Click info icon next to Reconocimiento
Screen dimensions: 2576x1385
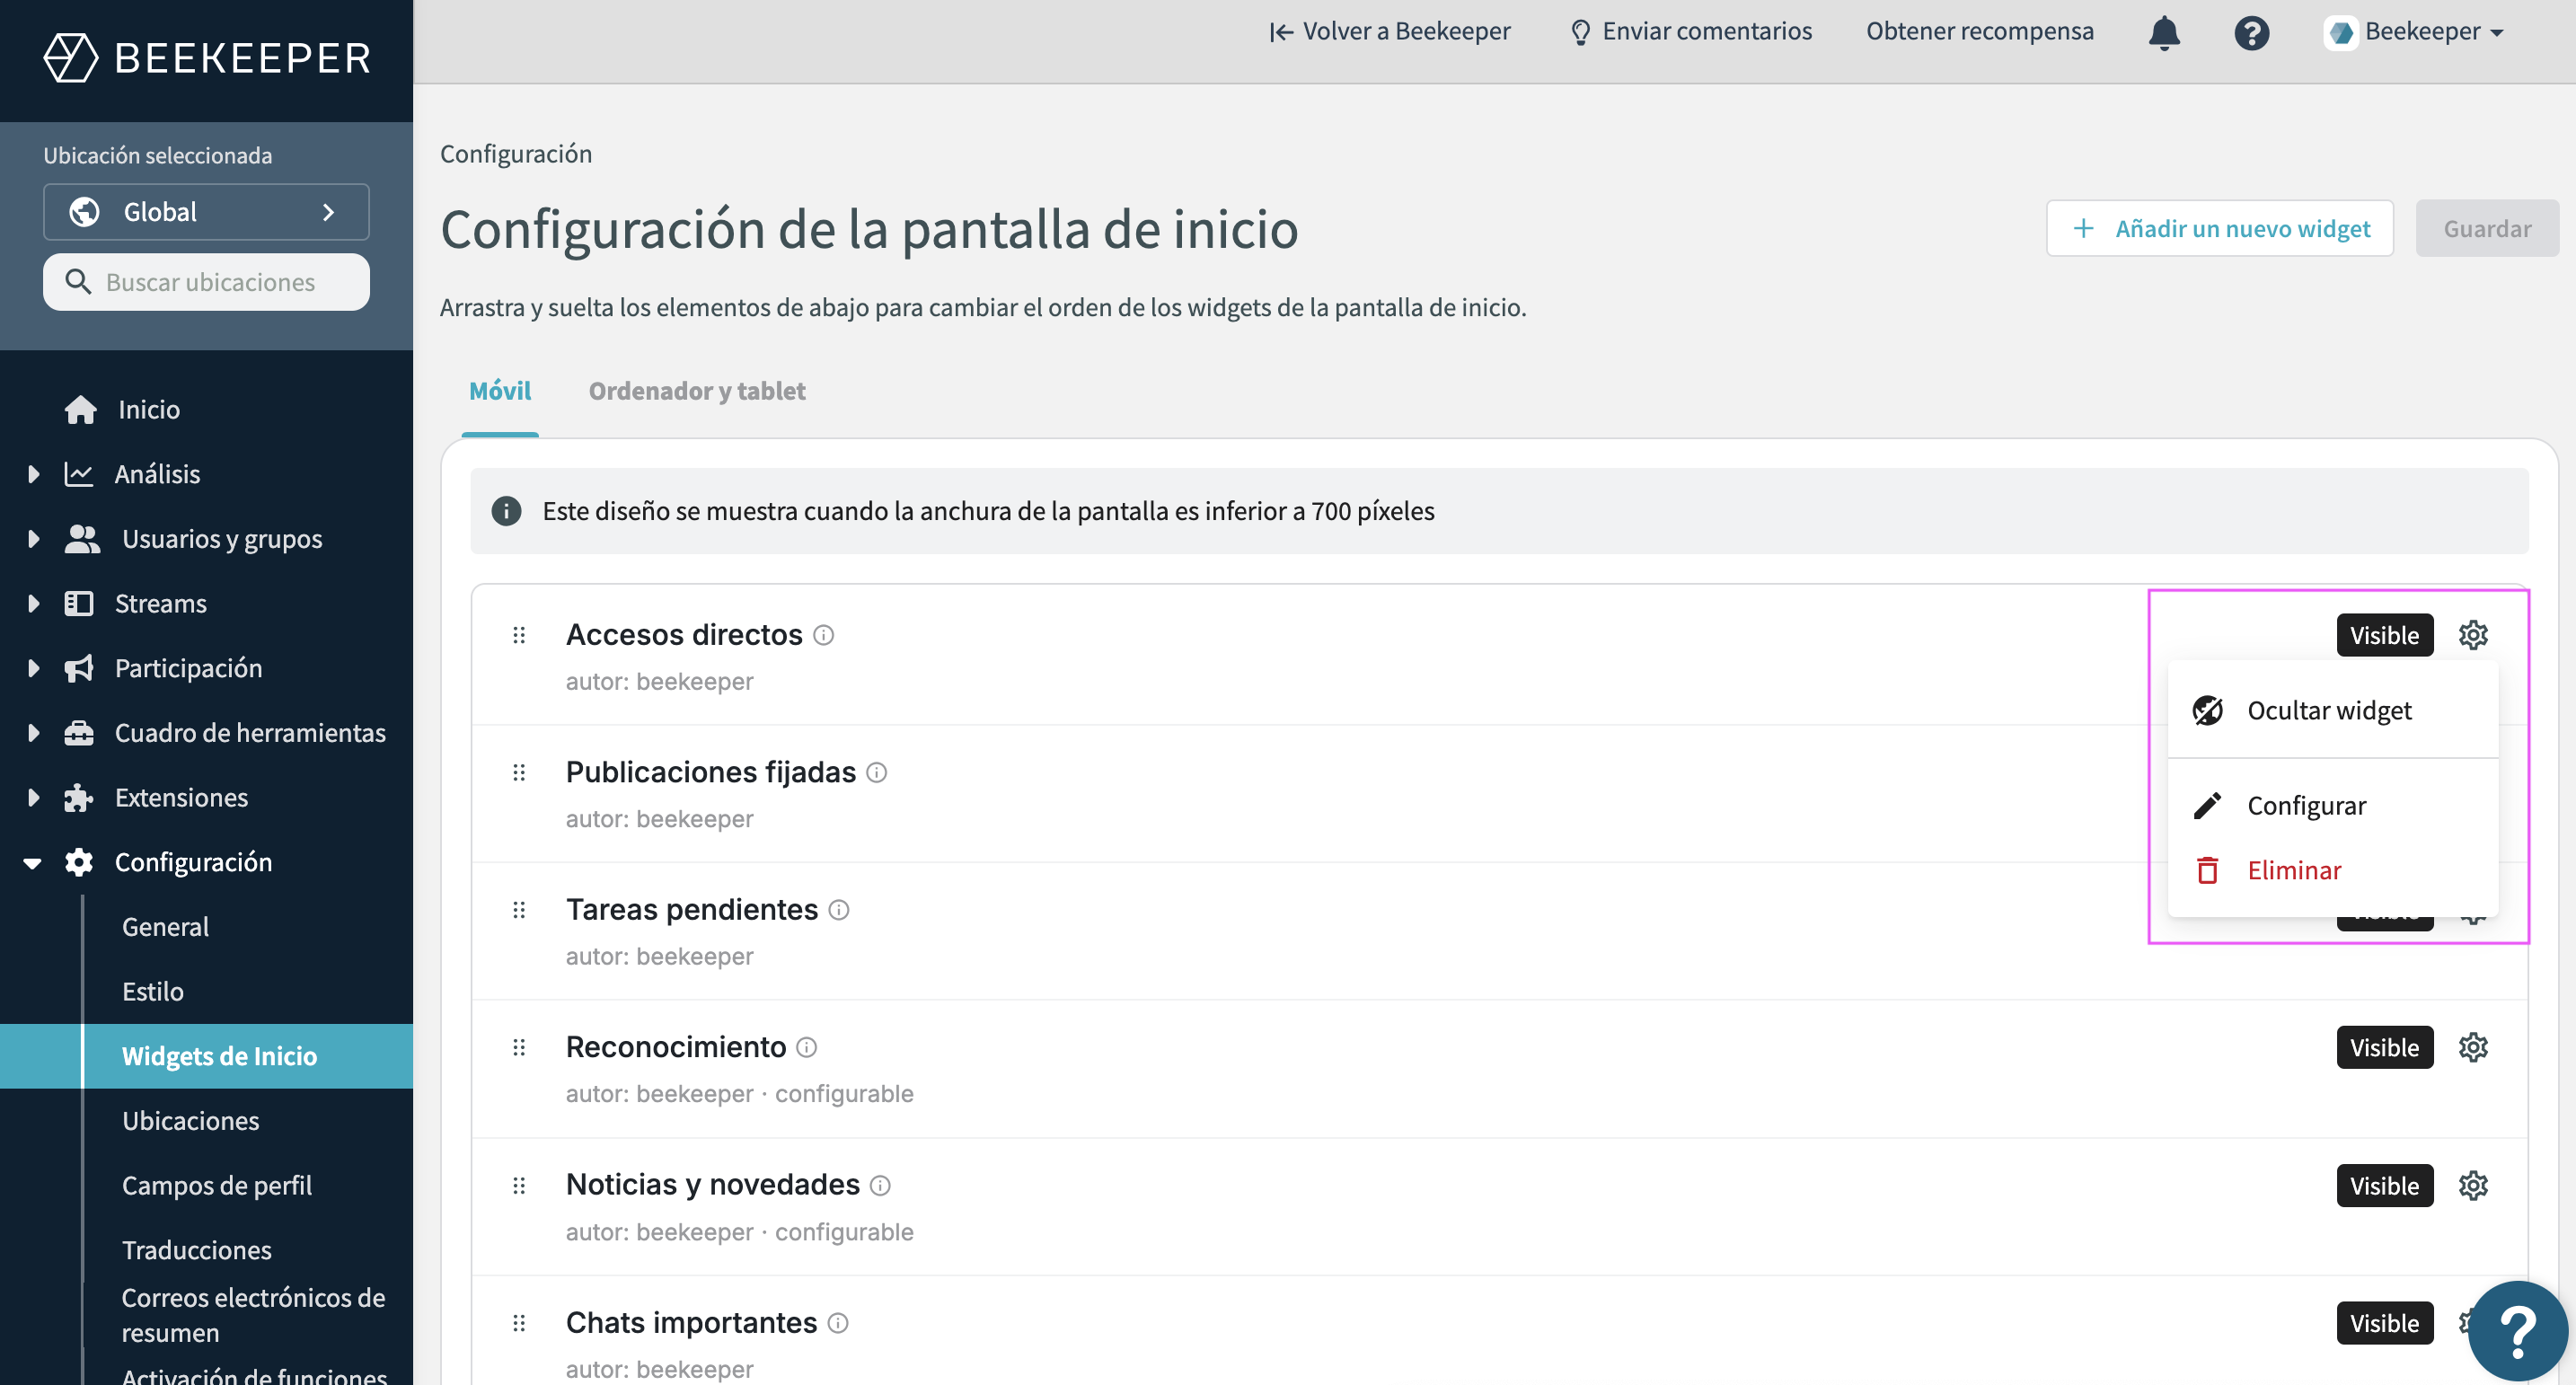click(x=807, y=1047)
